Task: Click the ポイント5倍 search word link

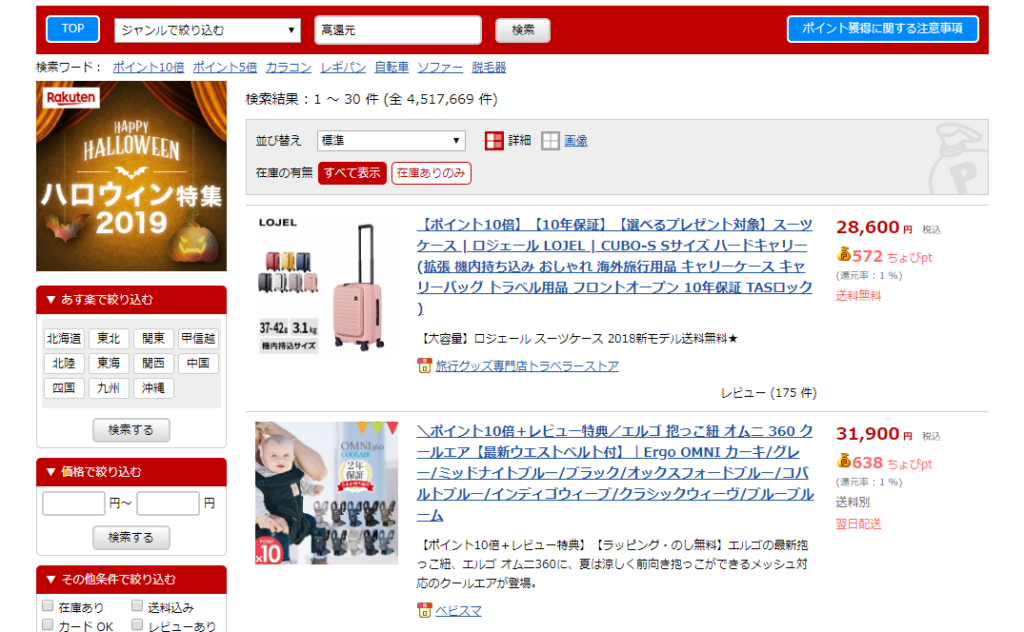Action: [225, 67]
